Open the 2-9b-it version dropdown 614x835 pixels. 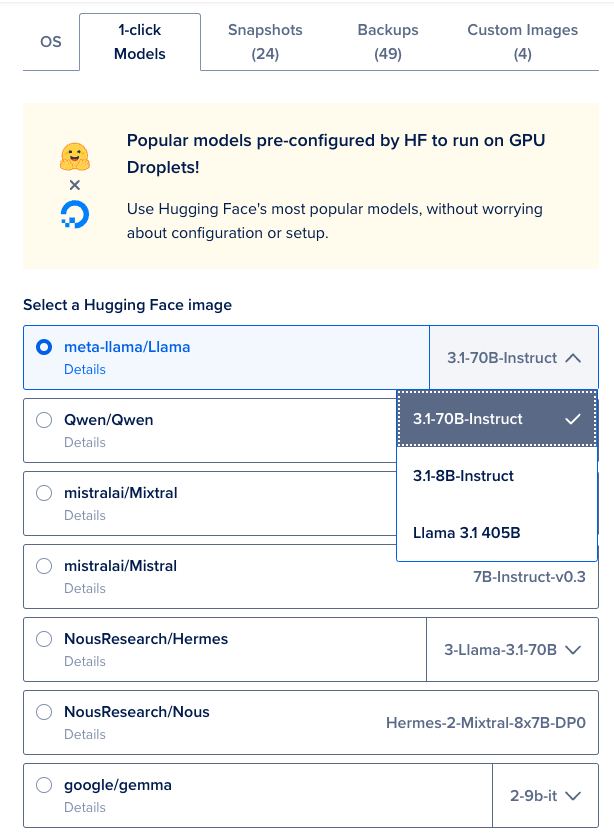[545, 796]
